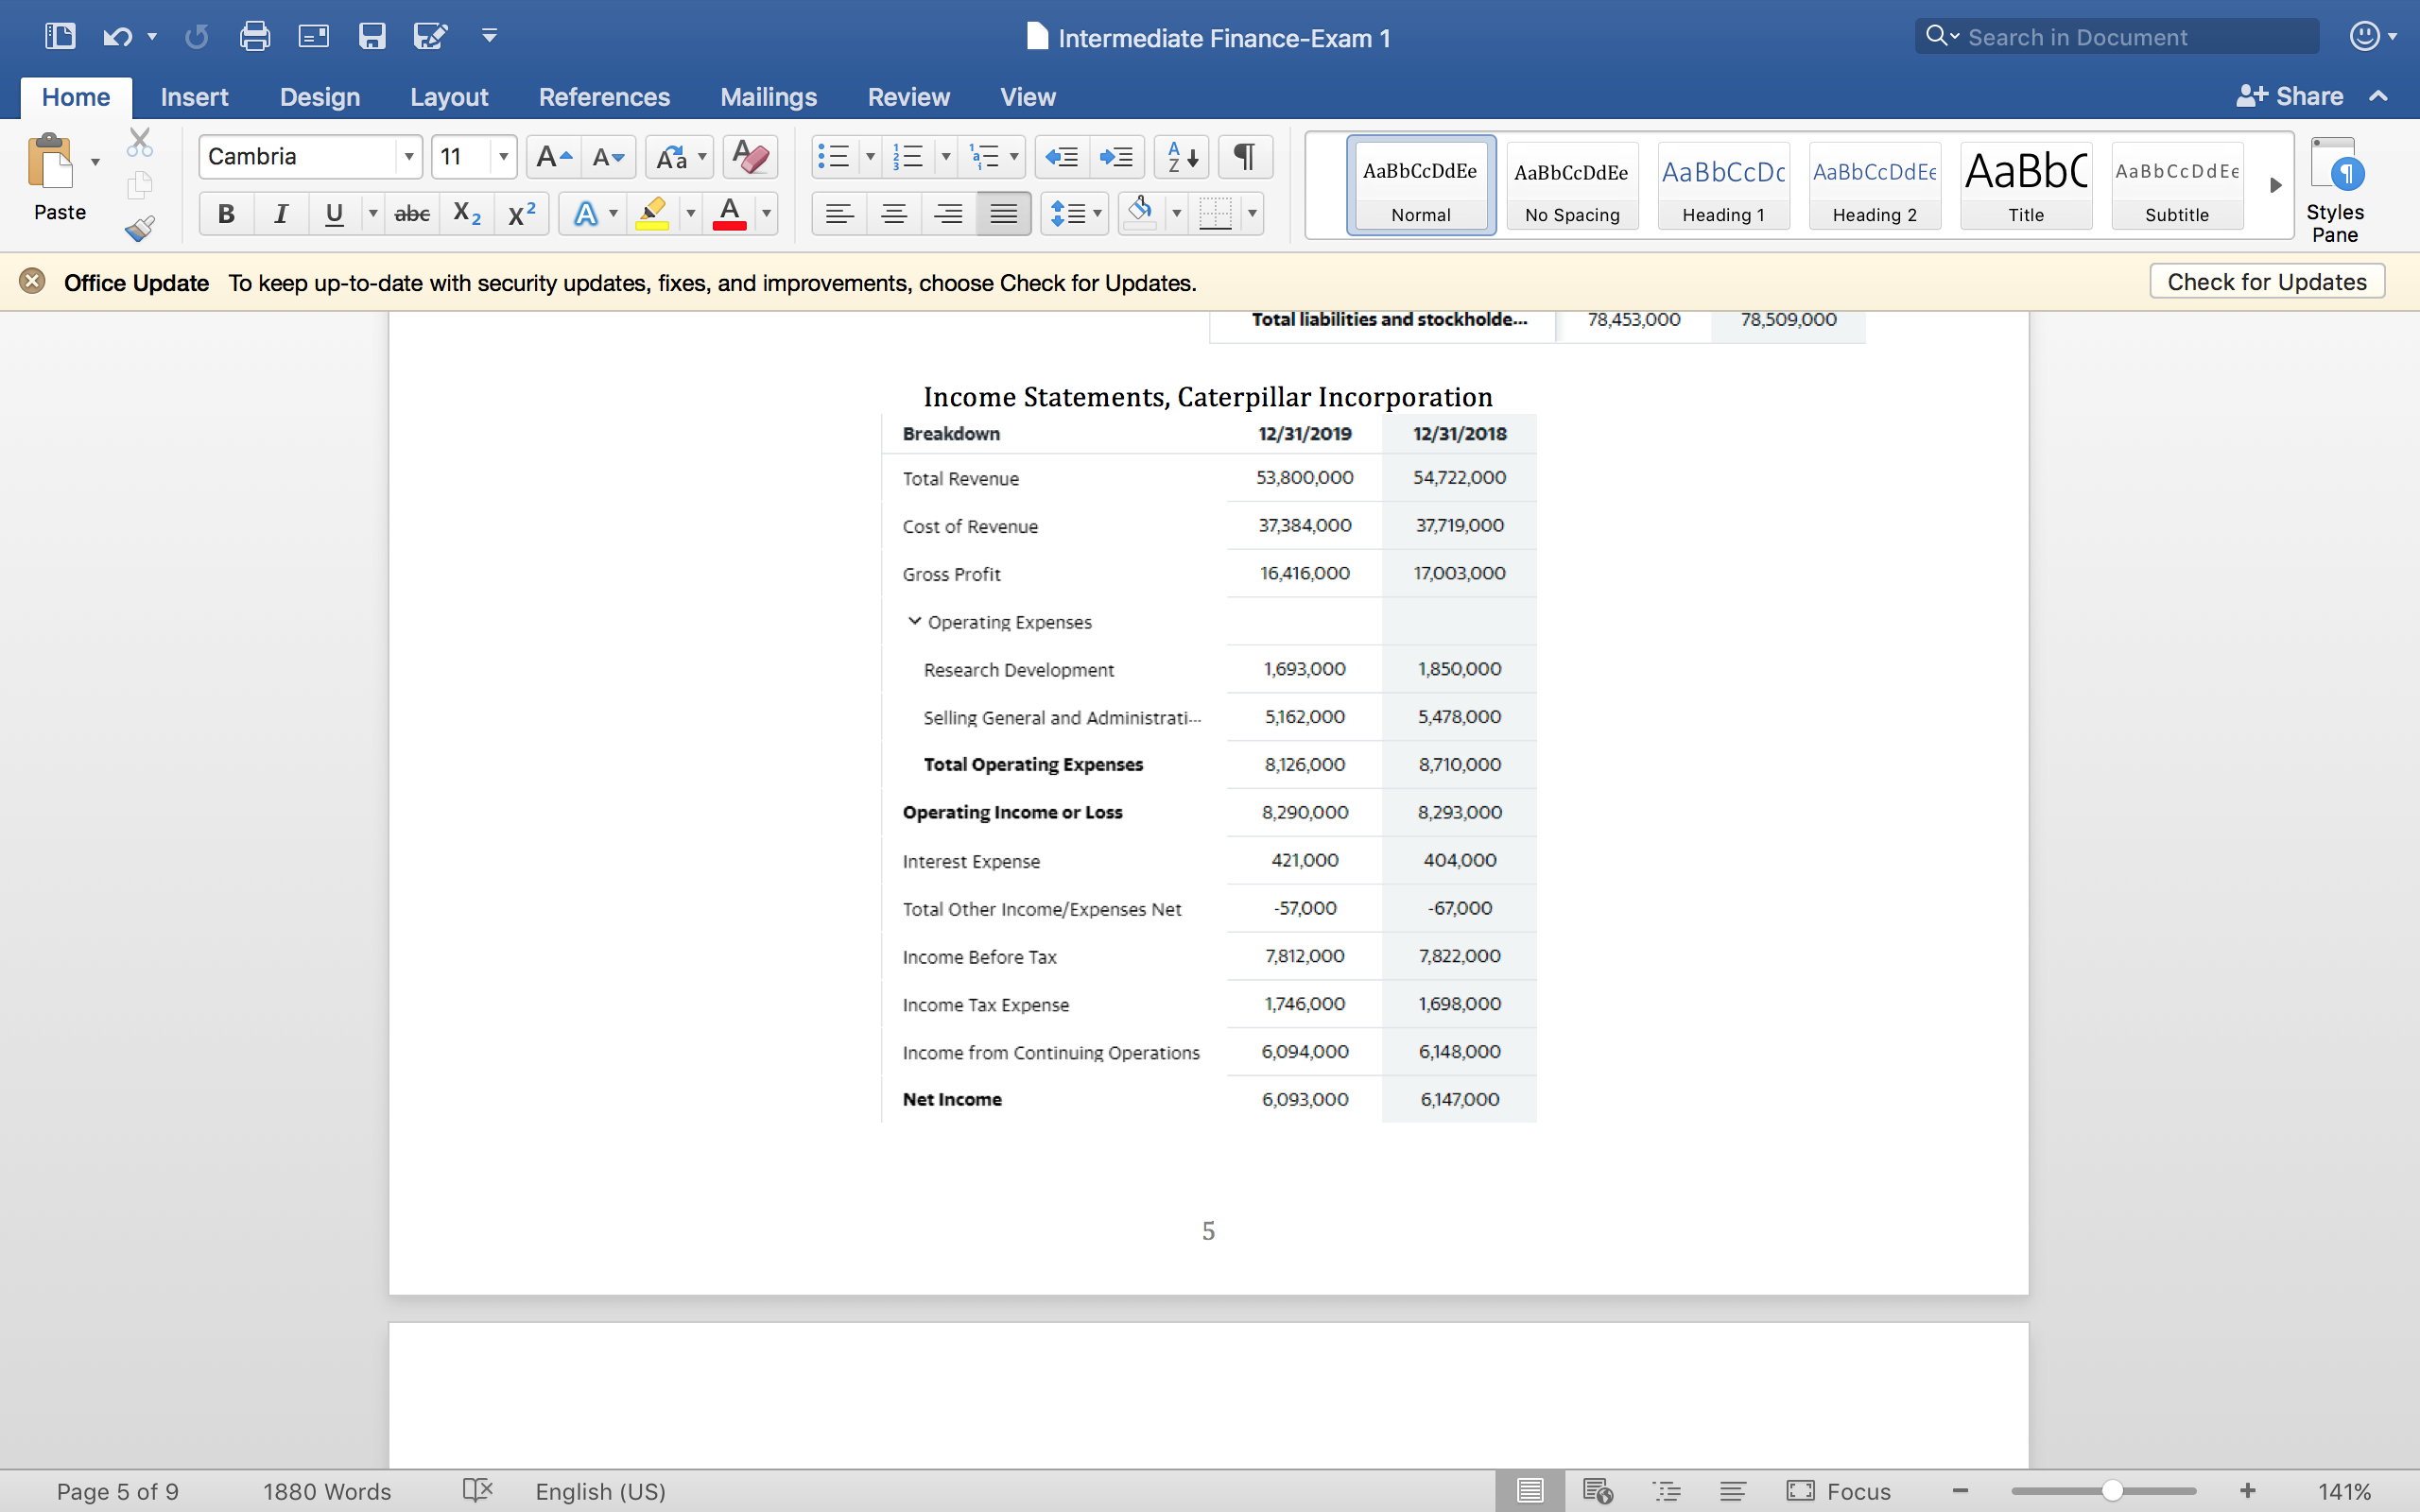Click the Save disk icon
The width and height of the screenshot is (2420, 1512).
pos(372,37)
